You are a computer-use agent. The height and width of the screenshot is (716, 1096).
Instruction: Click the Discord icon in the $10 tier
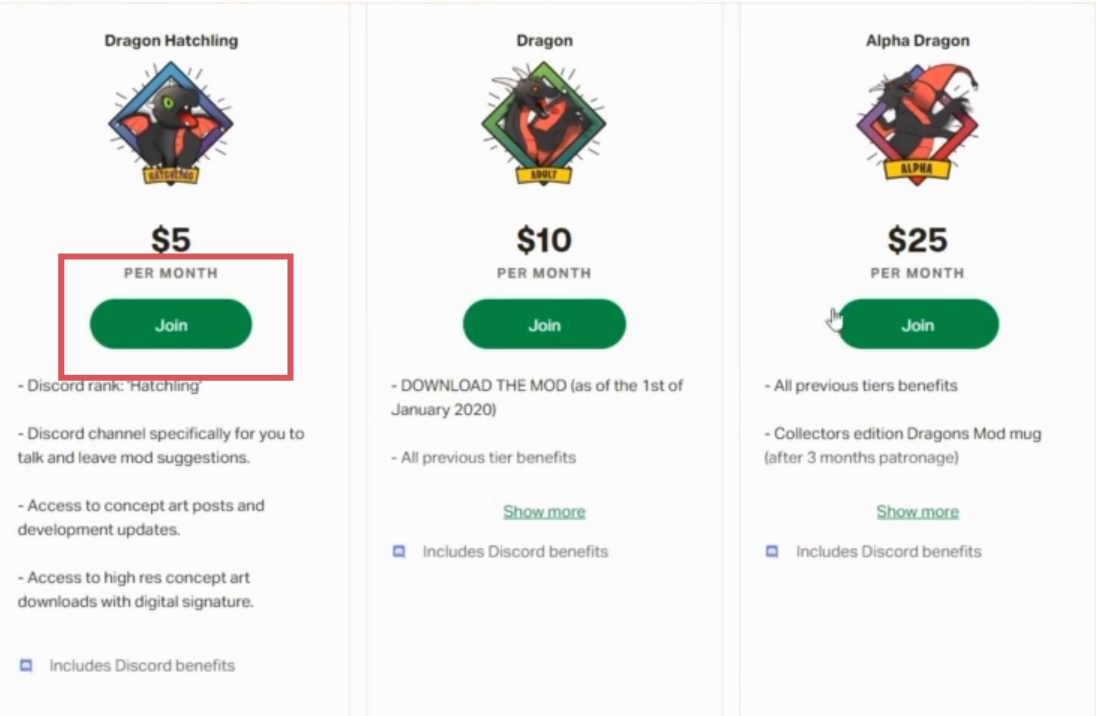pyautogui.click(x=399, y=551)
